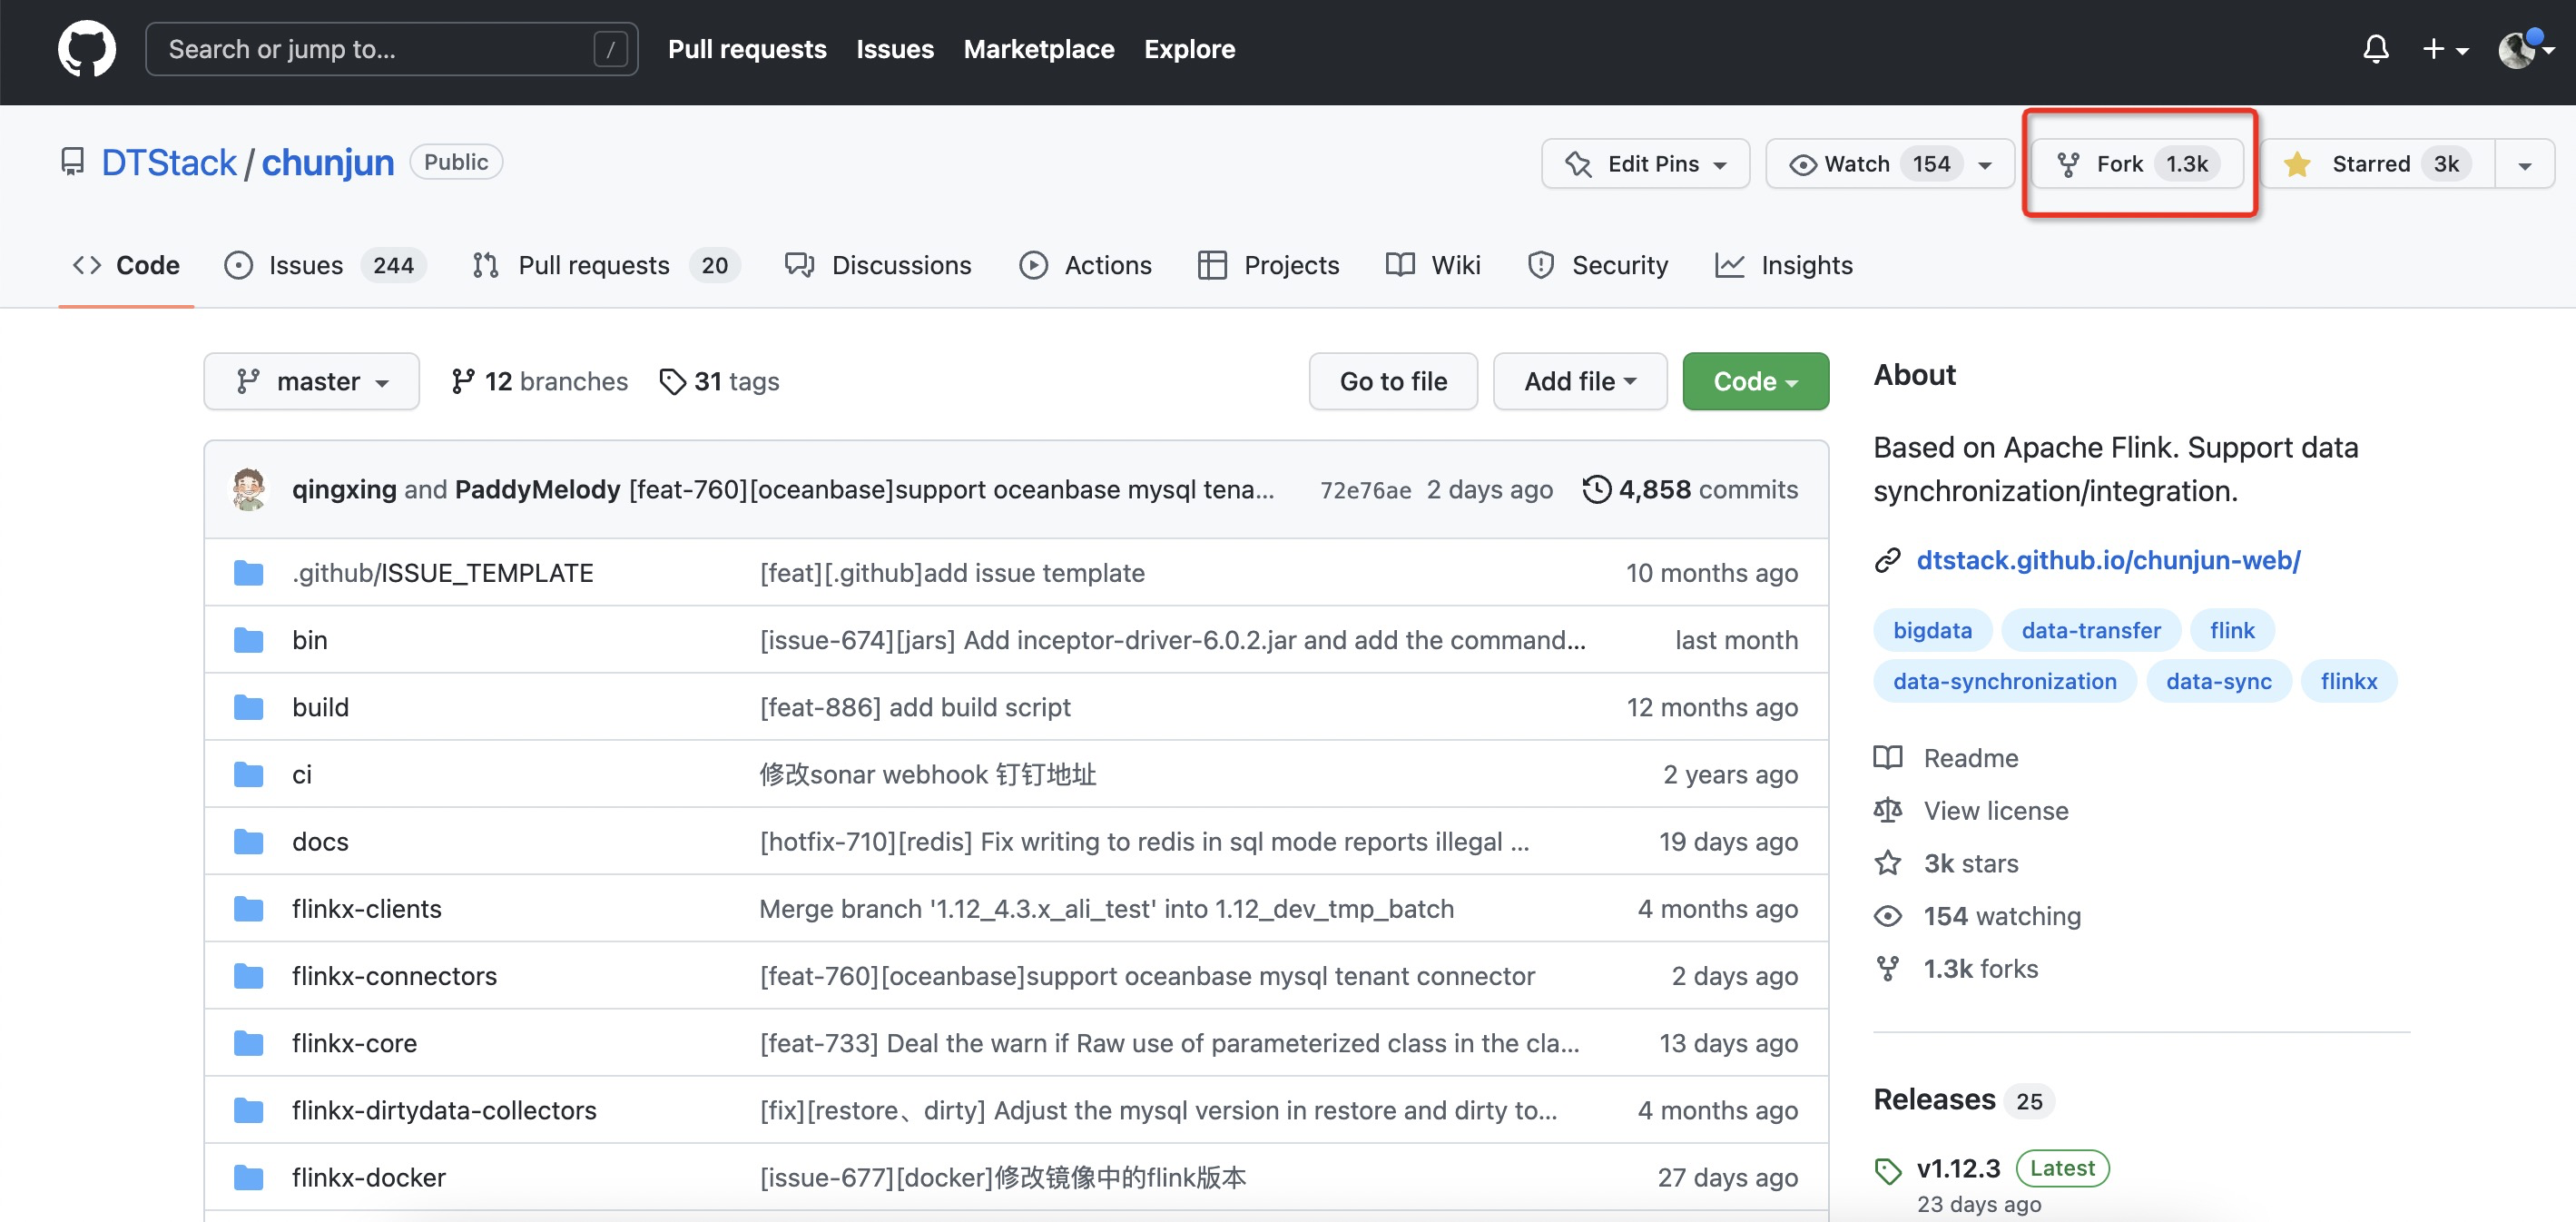Image resolution: width=2576 pixels, height=1222 pixels.
Task: Open the Readme book icon link
Action: point(1888,758)
